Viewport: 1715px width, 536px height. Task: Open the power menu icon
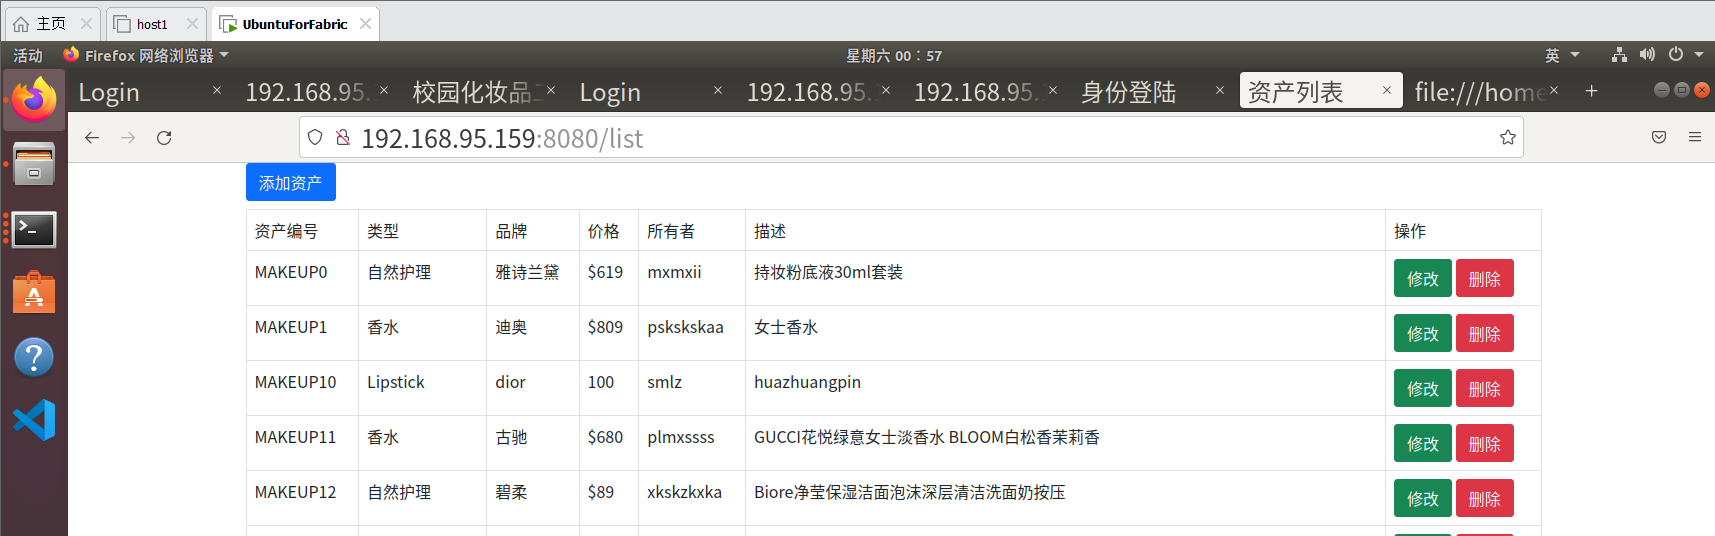1676,55
